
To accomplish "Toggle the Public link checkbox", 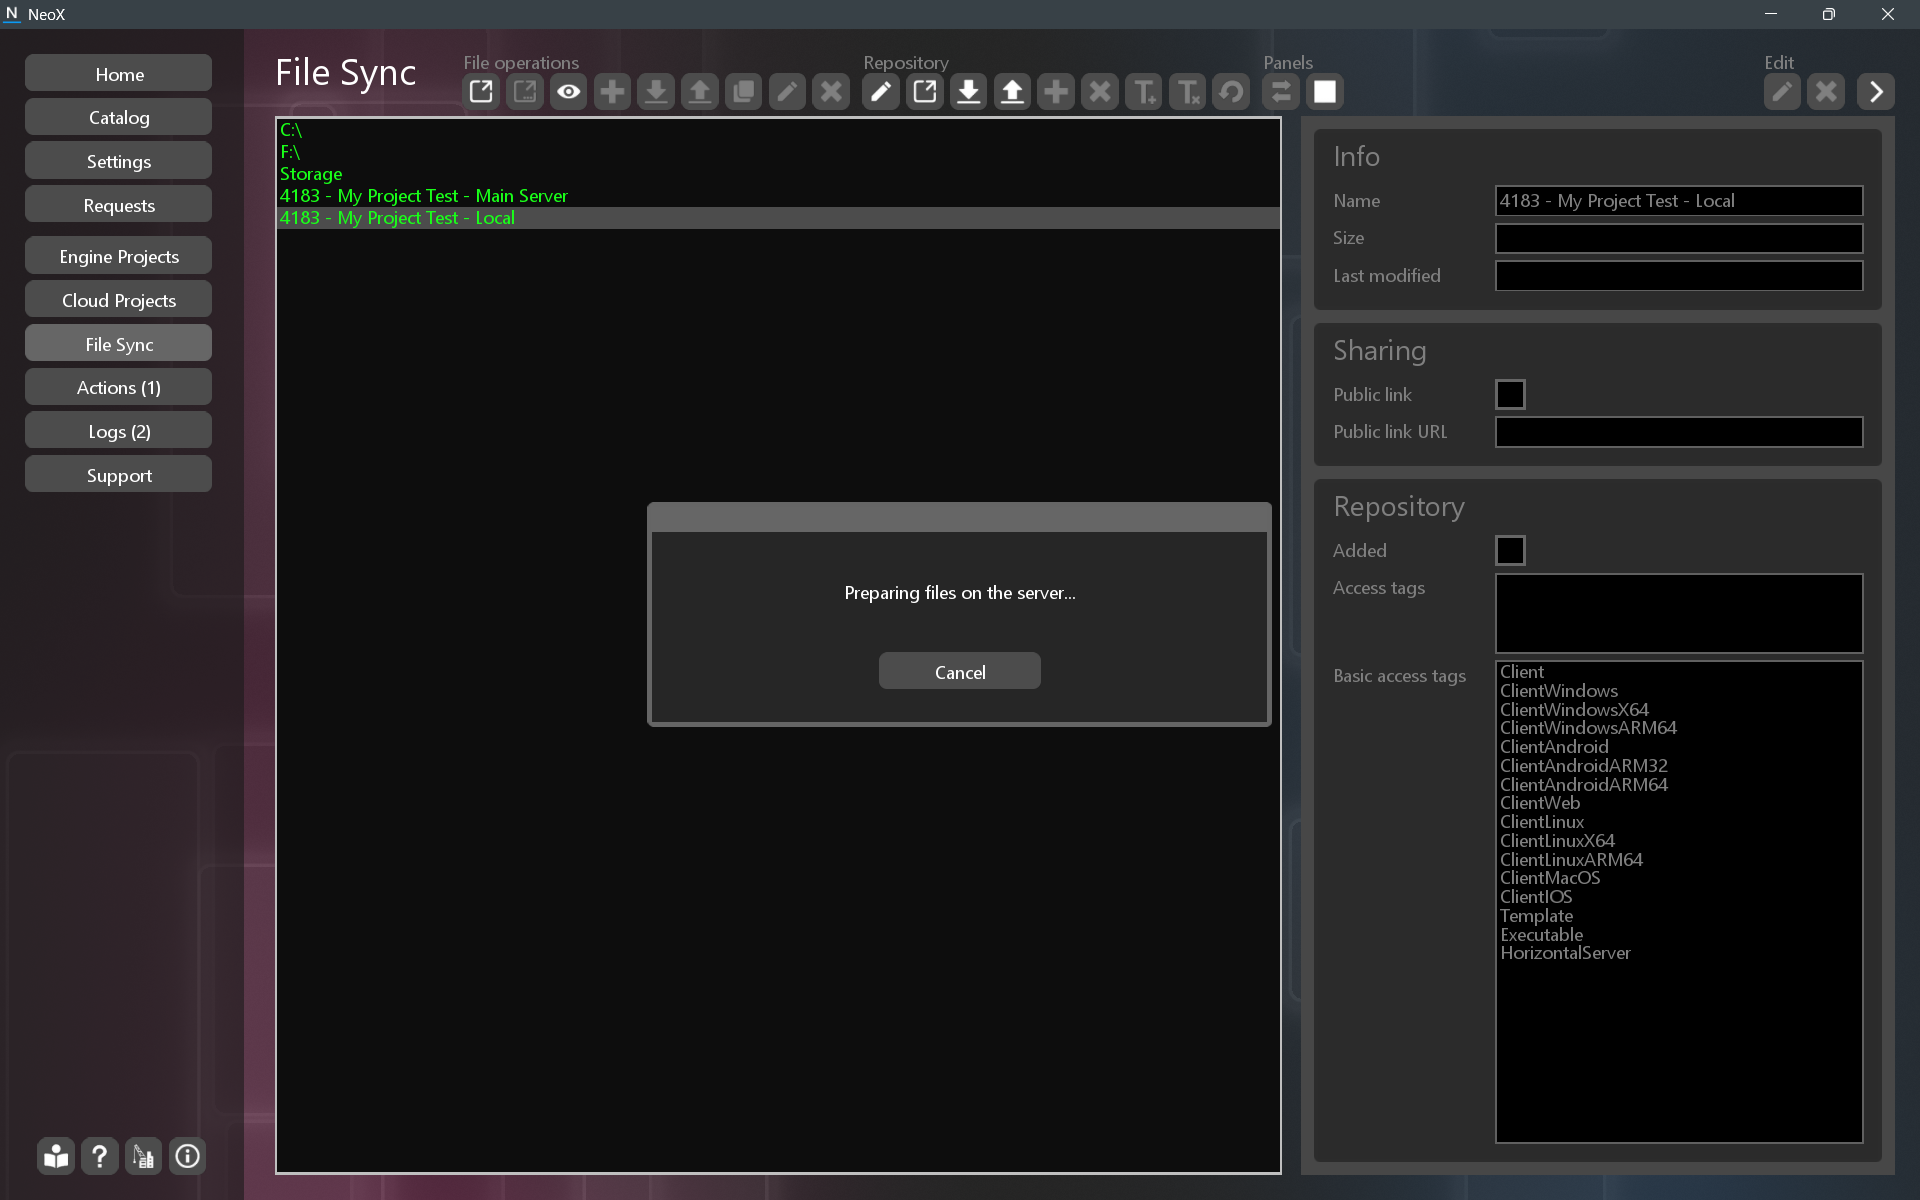I will click(x=1510, y=394).
